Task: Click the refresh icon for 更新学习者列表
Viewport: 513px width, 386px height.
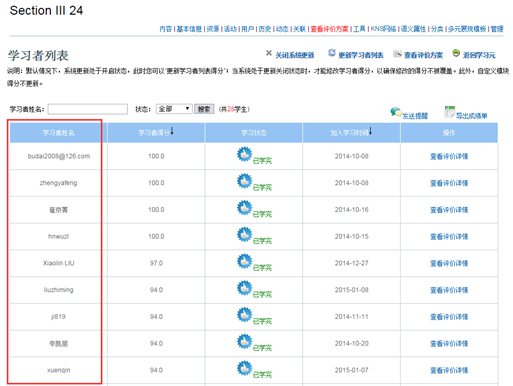Action: click(332, 53)
